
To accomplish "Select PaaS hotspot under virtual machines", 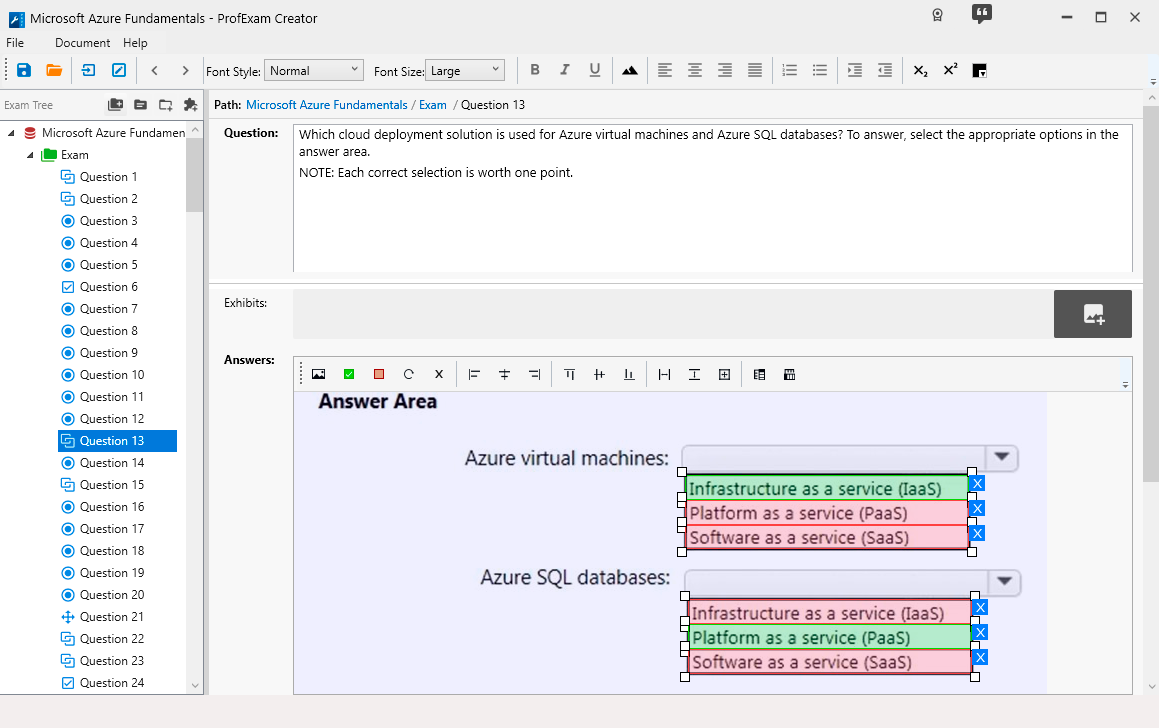I will click(x=827, y=513).
